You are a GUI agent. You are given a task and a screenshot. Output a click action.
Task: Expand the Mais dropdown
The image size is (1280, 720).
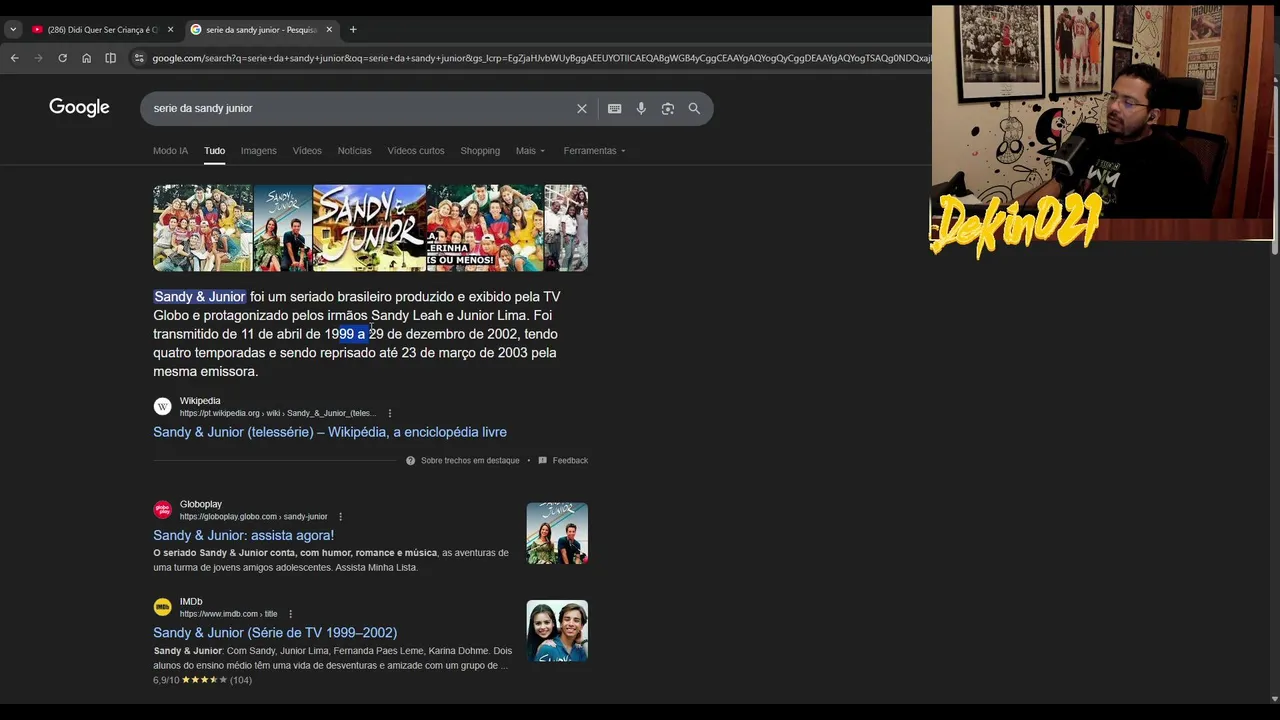(530, 151)
